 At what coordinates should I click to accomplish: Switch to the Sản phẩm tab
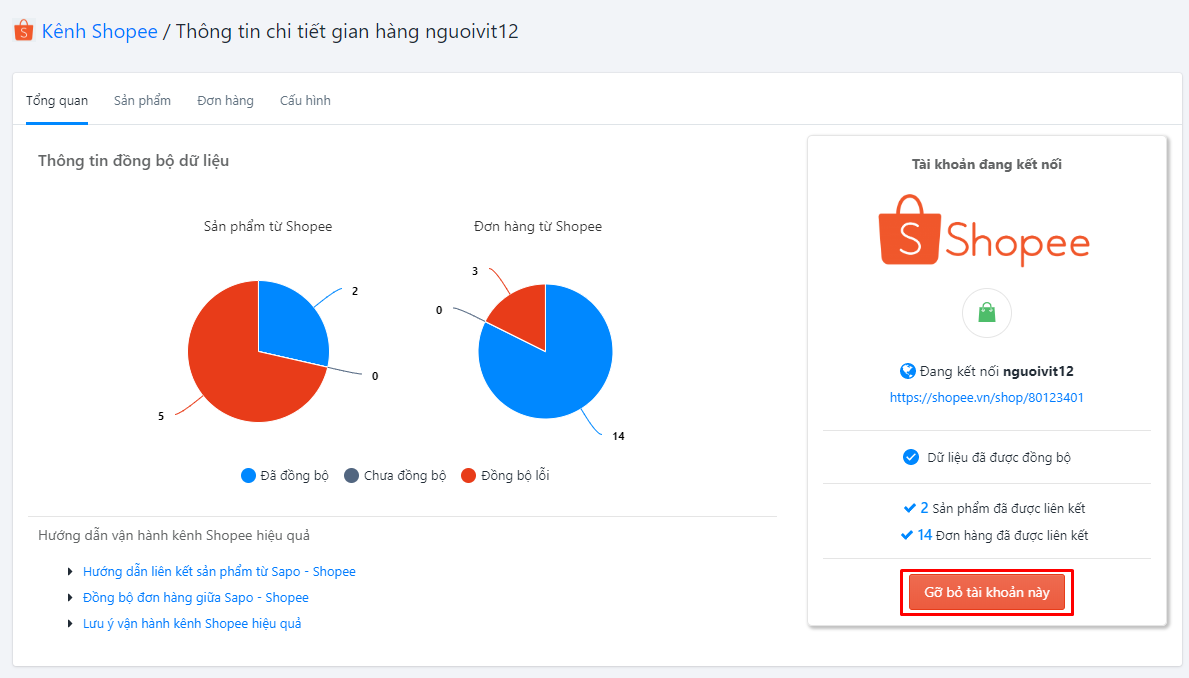click(142, 101)
